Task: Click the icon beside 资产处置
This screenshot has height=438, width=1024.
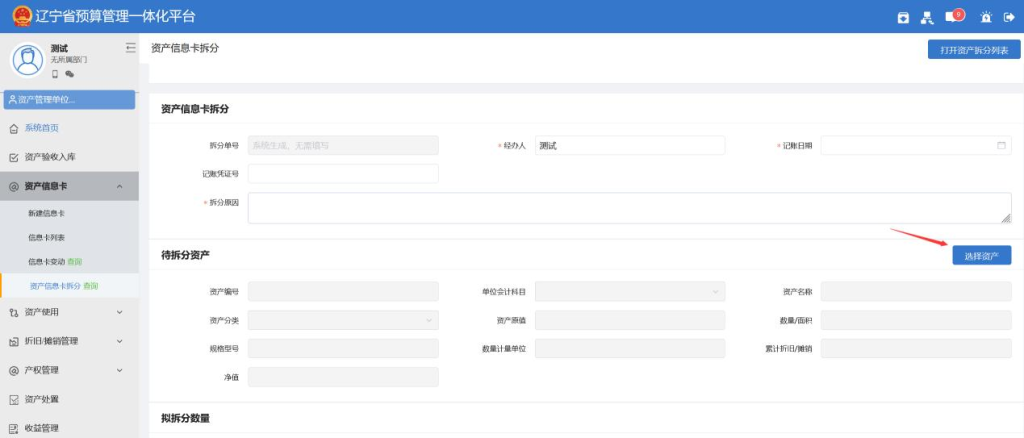Action: point(14,399)
